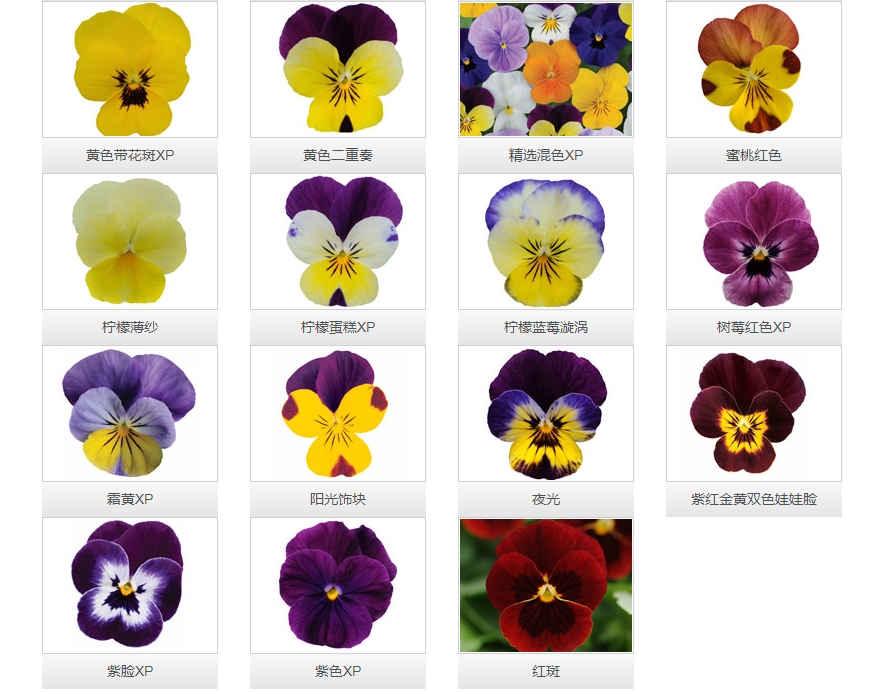
Task: Click the 黄色二重奏 text label
Action: click(338, 155)
